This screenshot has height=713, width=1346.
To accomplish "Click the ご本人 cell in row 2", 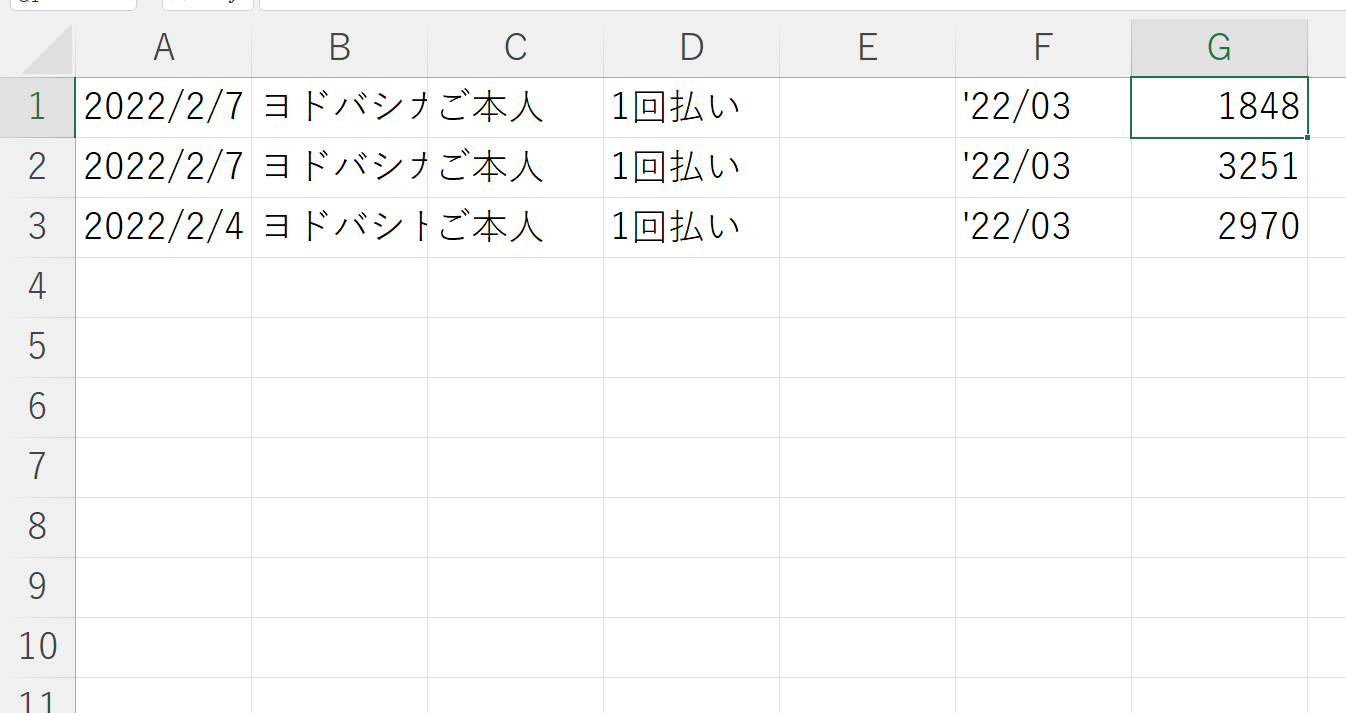I will (515, 167).
